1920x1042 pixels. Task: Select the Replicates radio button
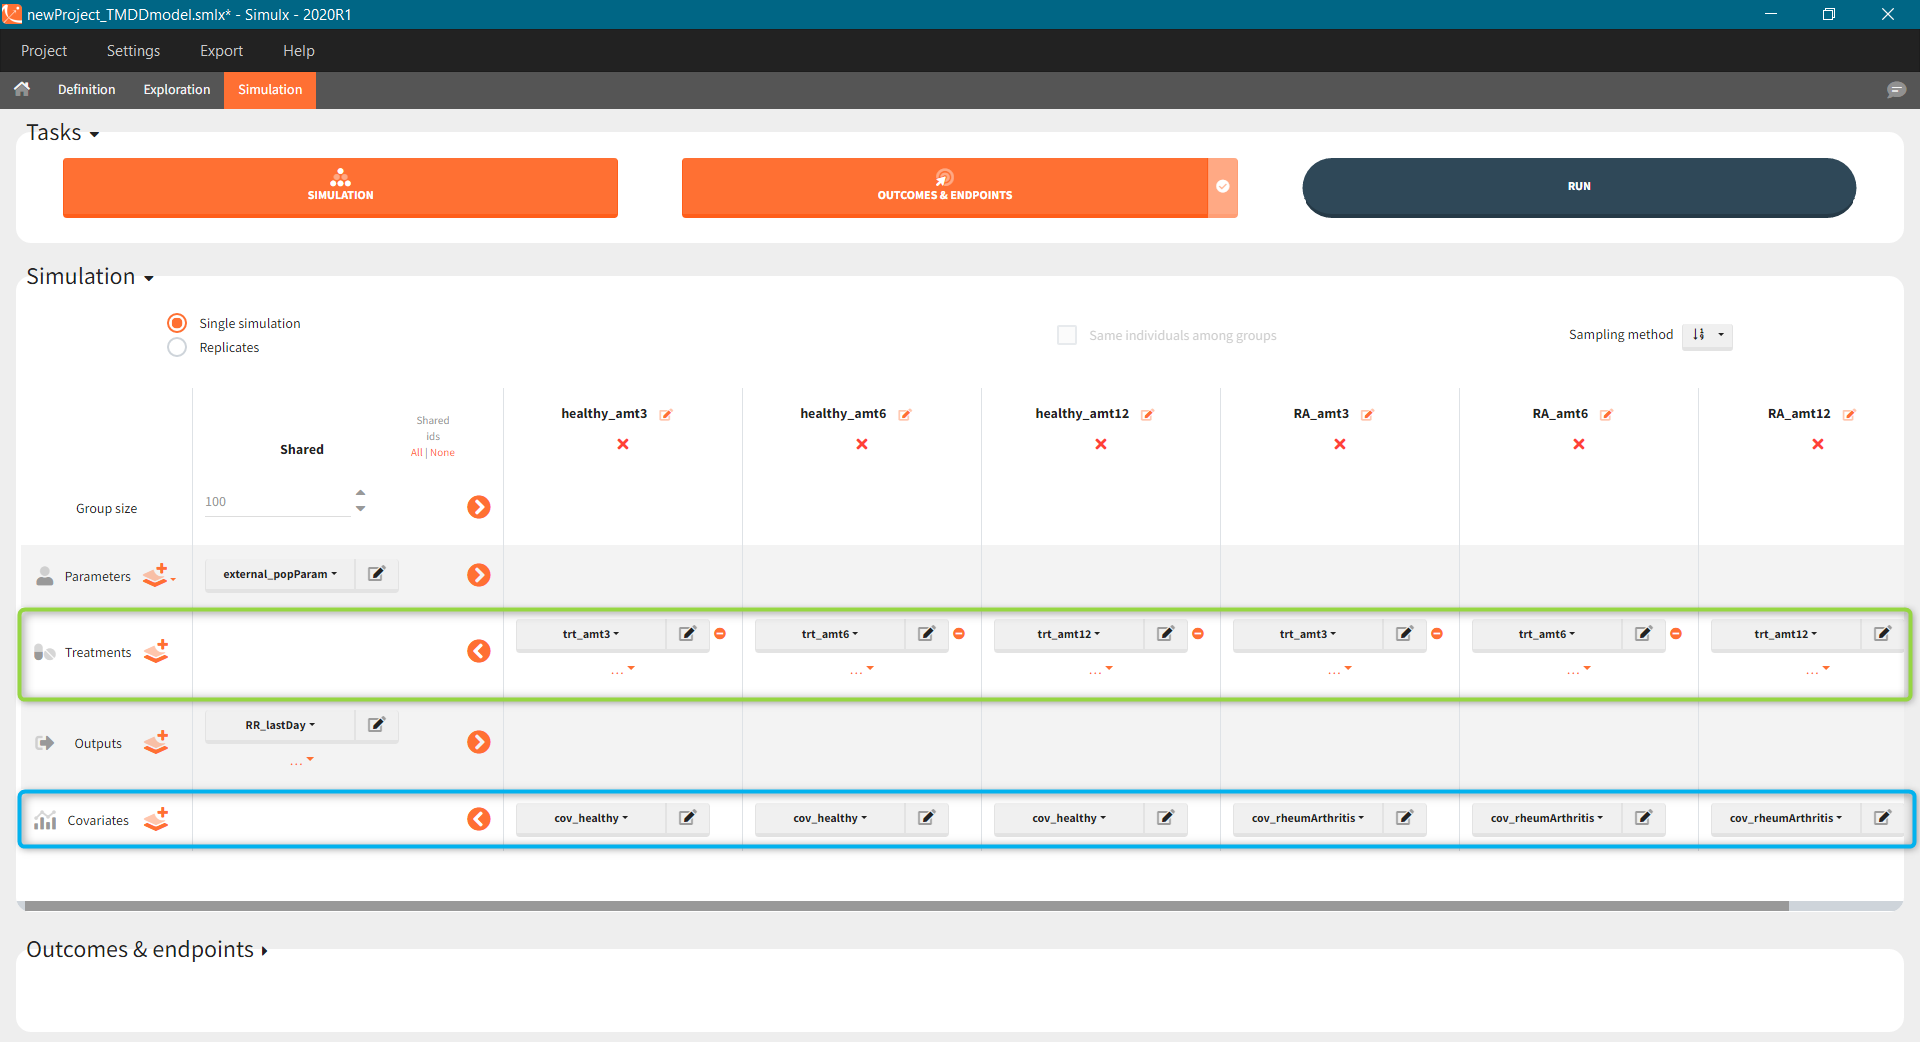[x=177, y=347]
